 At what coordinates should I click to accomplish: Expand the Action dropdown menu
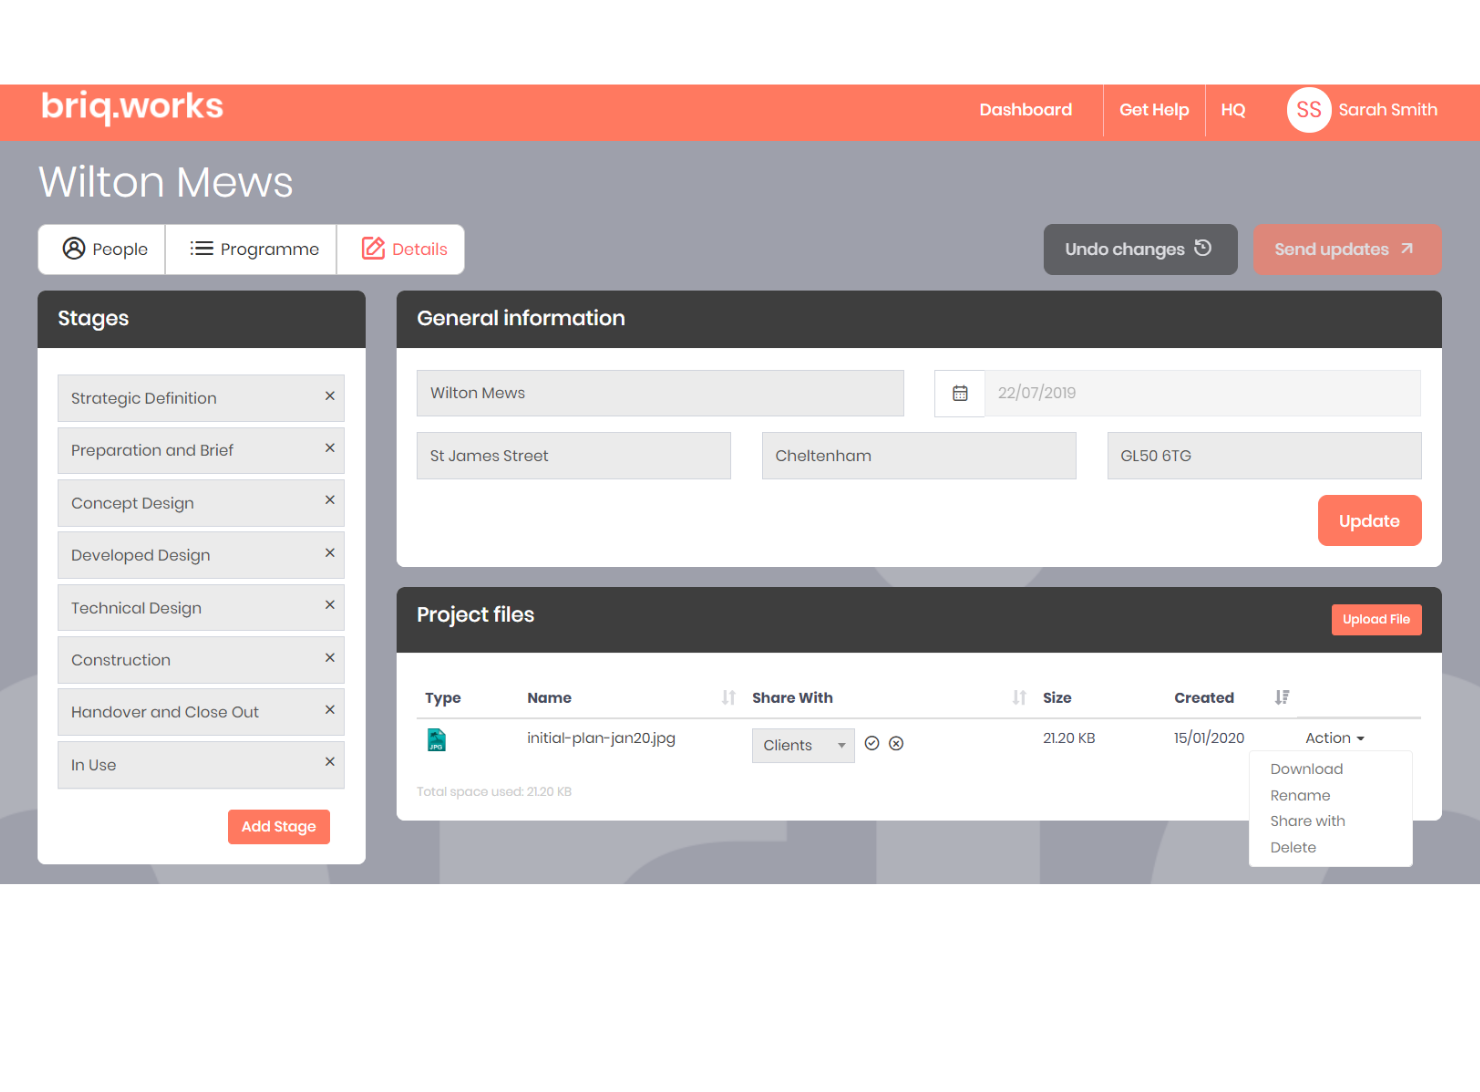[x=1334, y=738]
